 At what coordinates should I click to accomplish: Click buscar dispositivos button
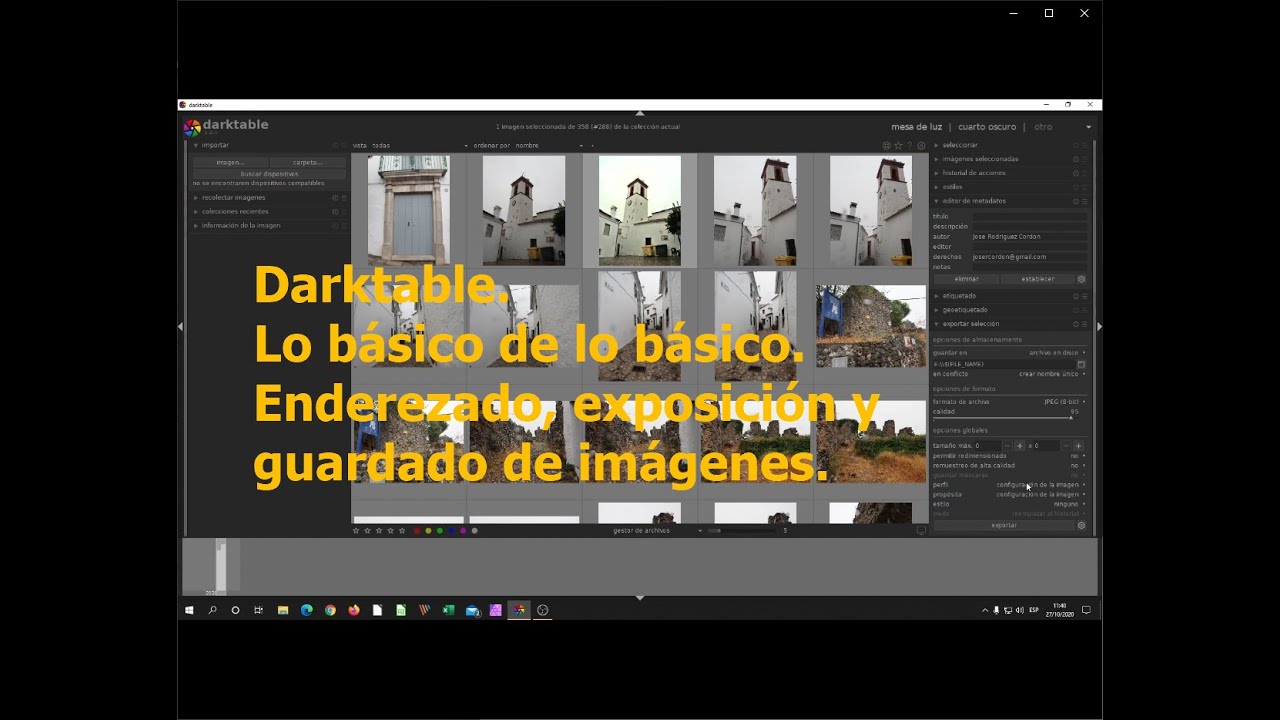click(270, 174)
